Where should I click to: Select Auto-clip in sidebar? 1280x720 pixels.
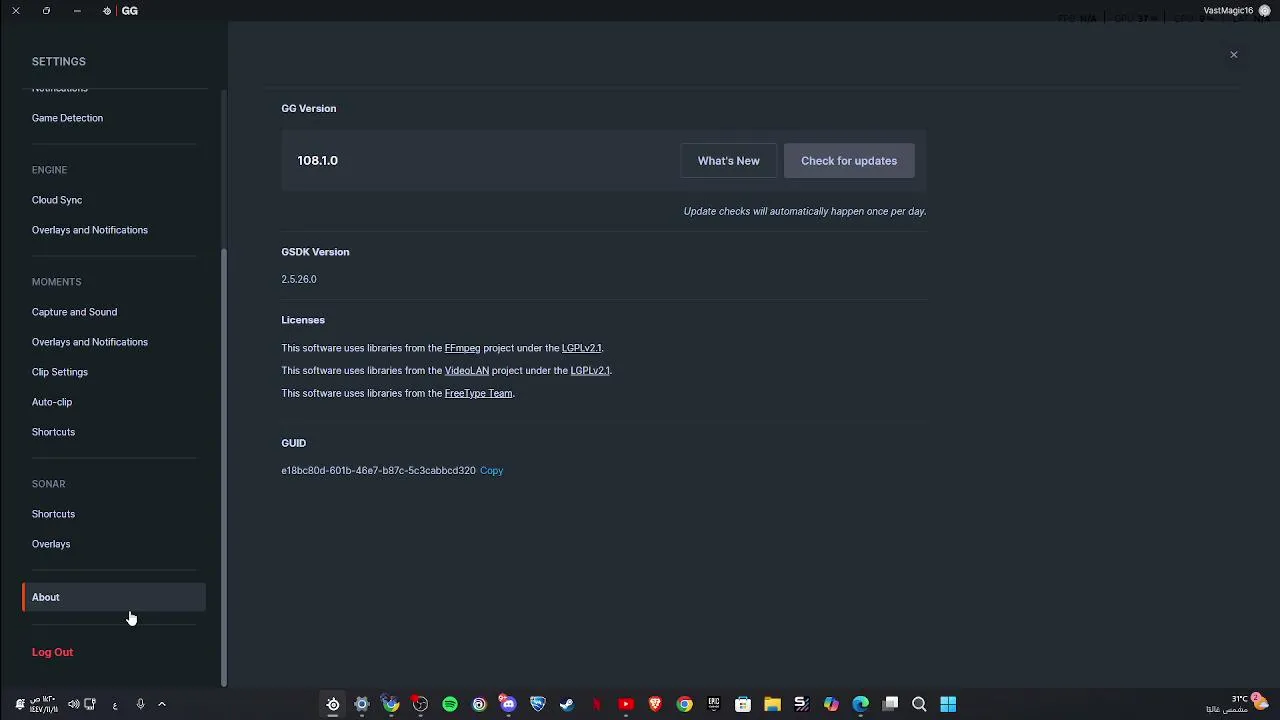52,402
